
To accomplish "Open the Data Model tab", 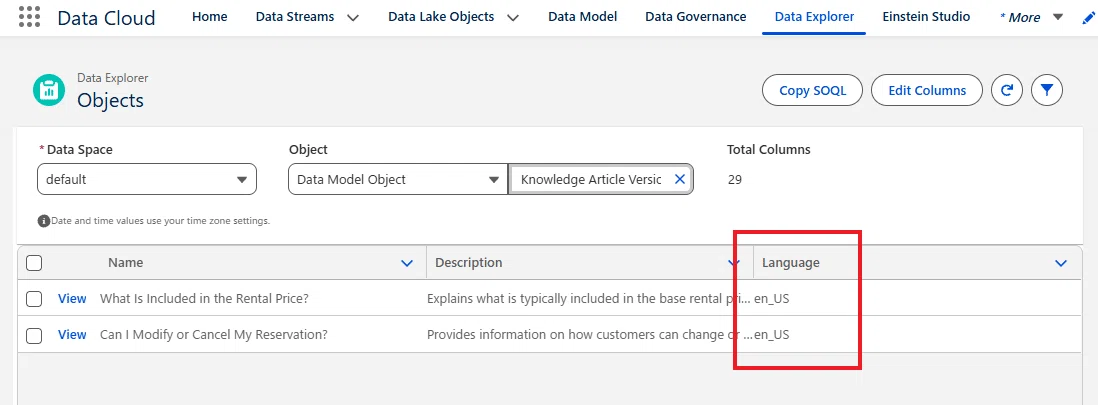I will (x=583, y=17).
